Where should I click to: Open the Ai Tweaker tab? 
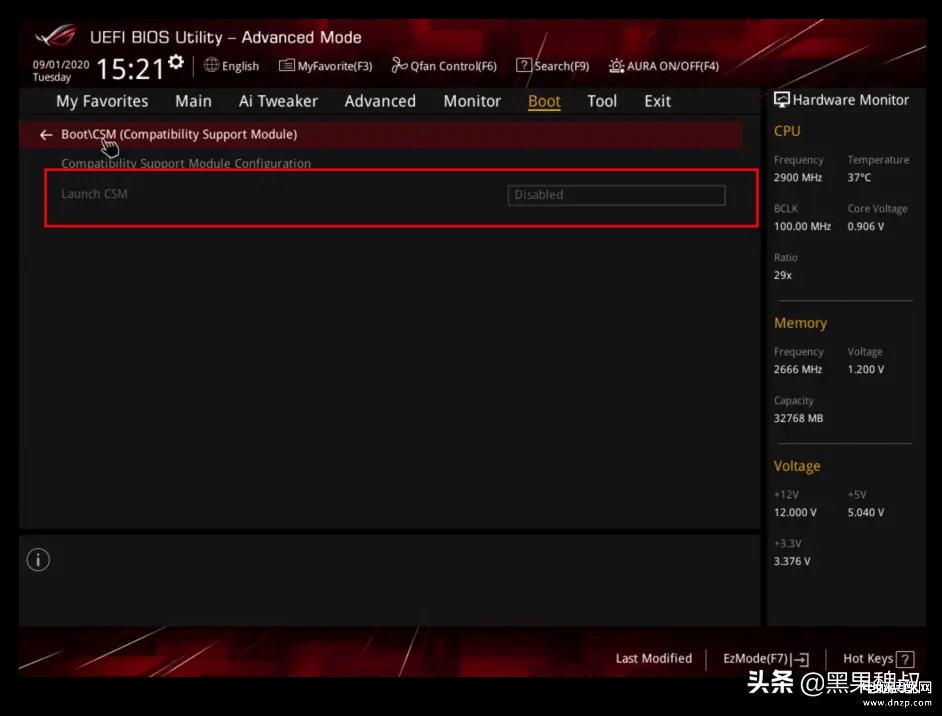(x=278, y=101)
